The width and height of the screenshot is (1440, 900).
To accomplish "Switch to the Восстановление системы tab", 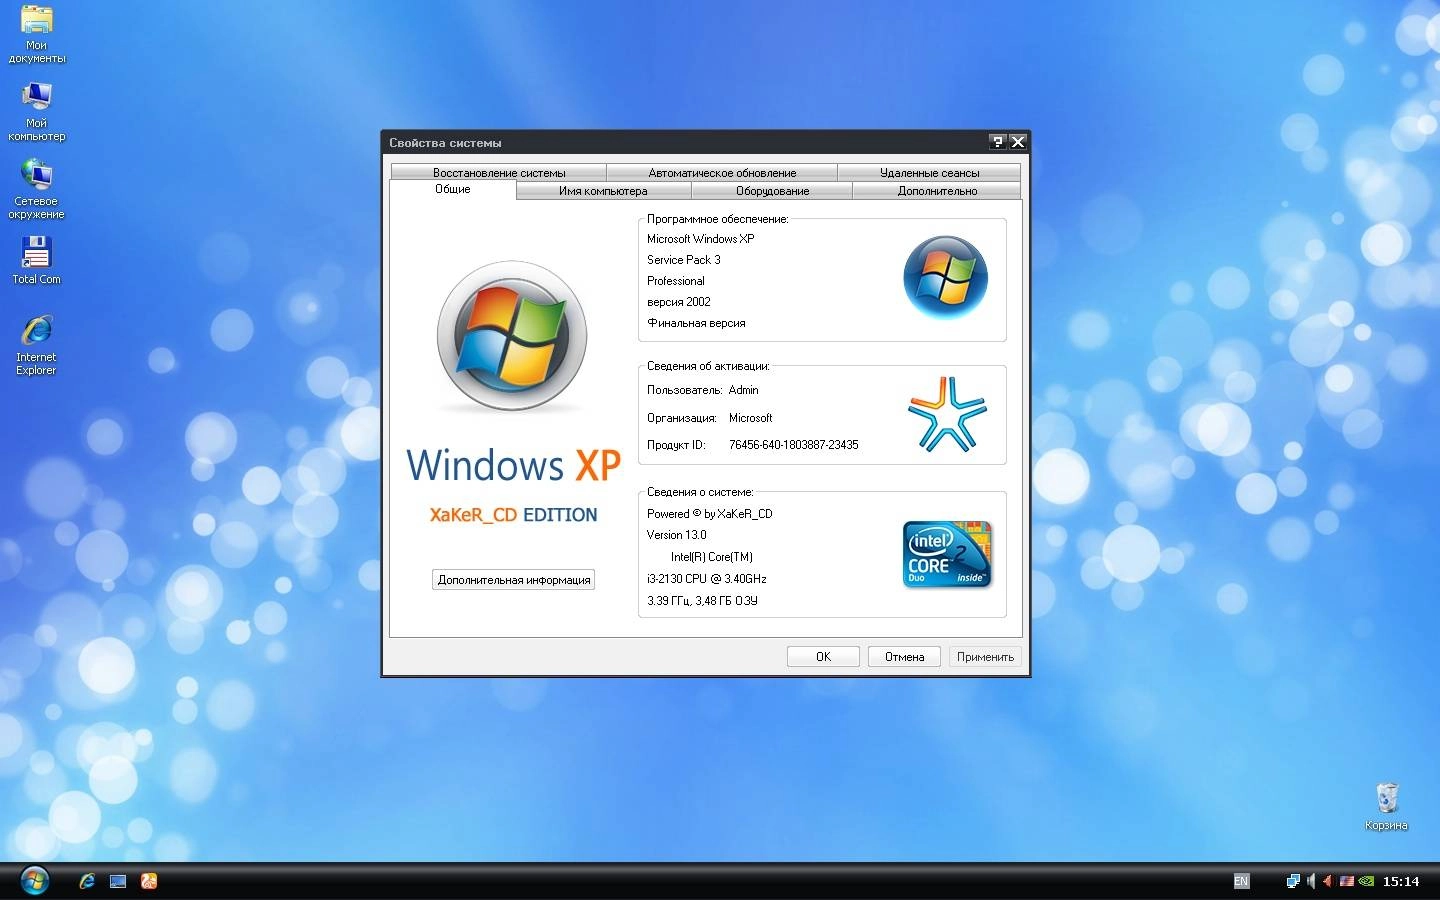I will click(499, 173).
